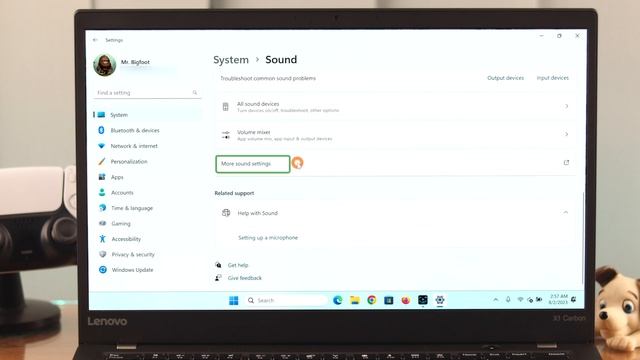Click the Setting up a microphone link

[268, 238]
